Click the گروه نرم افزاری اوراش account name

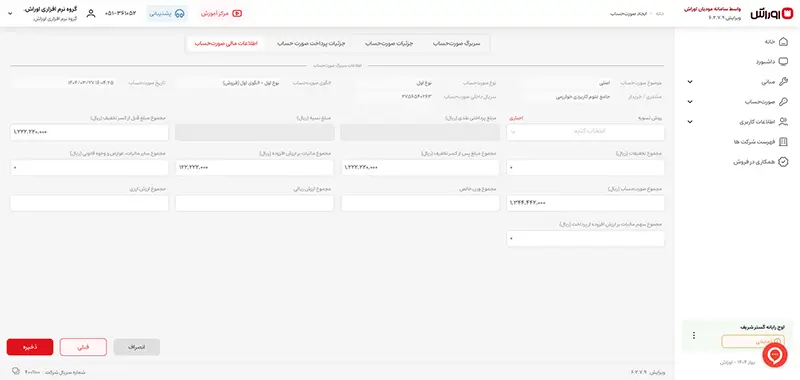(x=50, y=10)
